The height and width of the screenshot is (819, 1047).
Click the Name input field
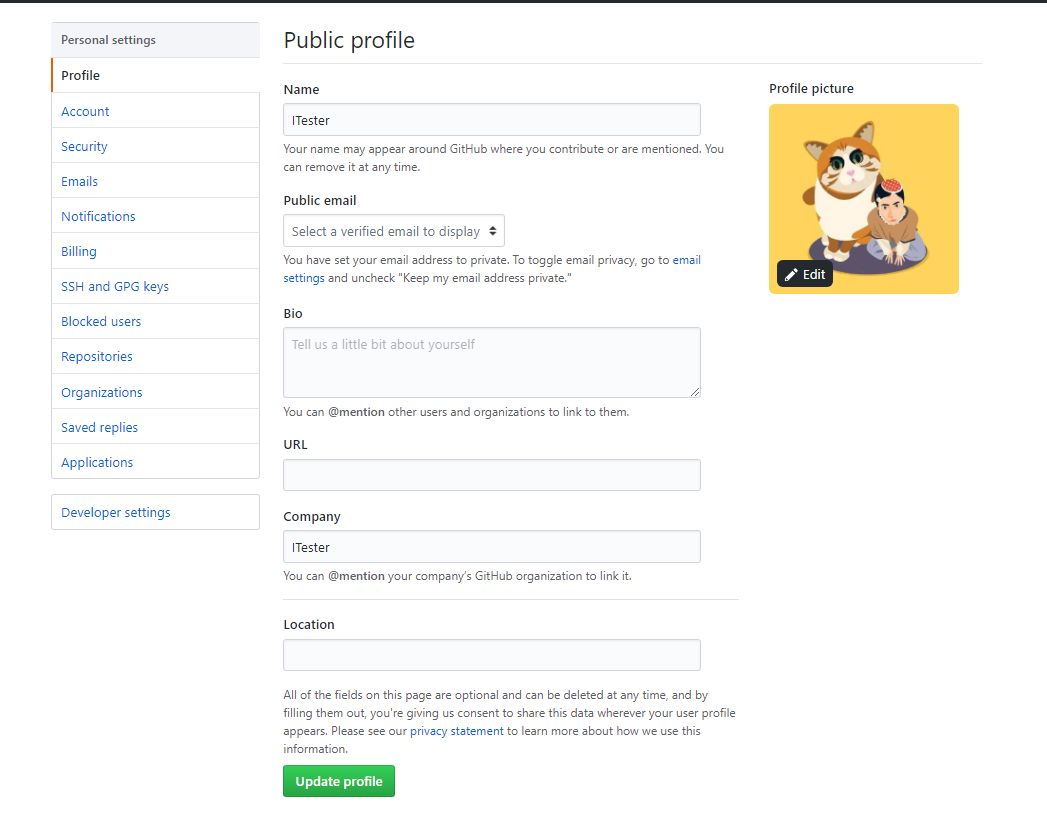[x=491, y=120]
